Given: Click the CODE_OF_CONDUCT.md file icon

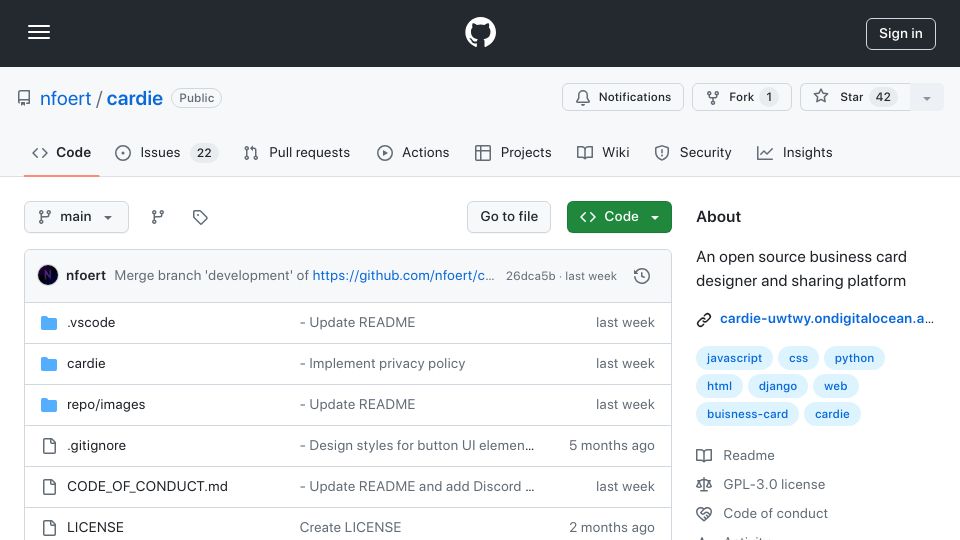Looking at the screenshot, I should [50, 487].
